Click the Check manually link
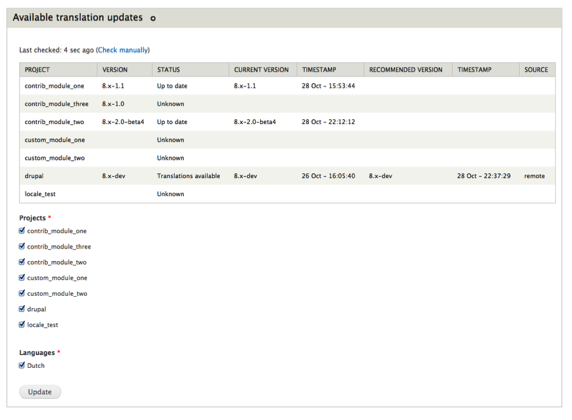 123,50
